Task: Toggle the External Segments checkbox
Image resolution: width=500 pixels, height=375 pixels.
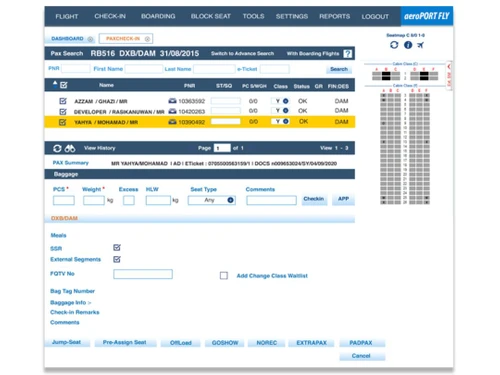Action: coord(117,259)
